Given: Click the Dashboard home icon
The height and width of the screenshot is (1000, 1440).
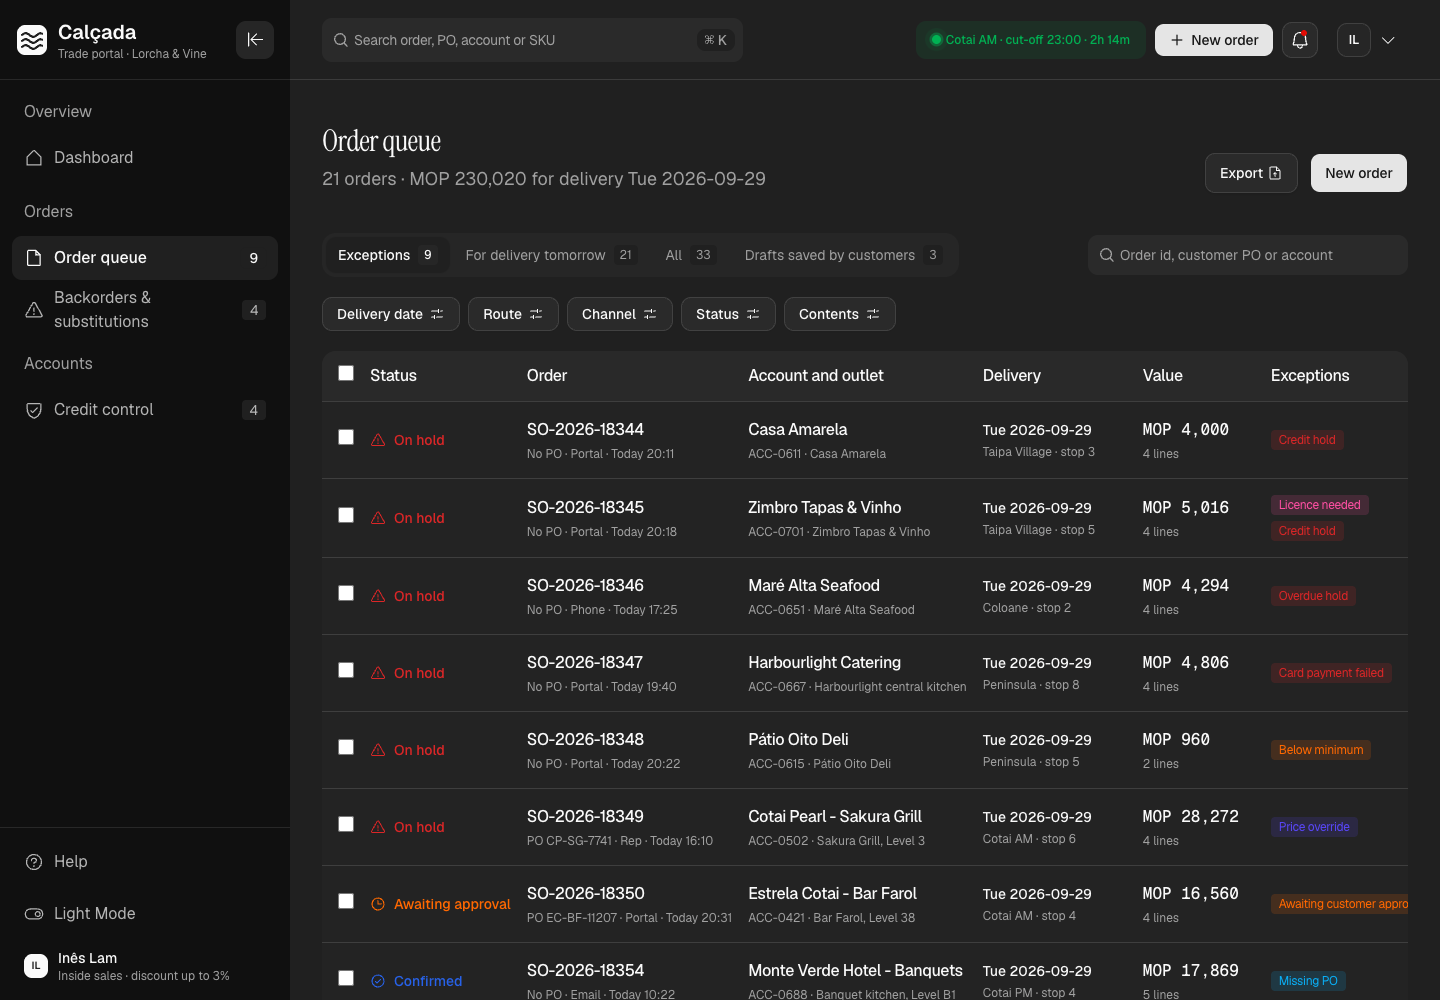Looking at the screenshot, I should click(34, 158).
